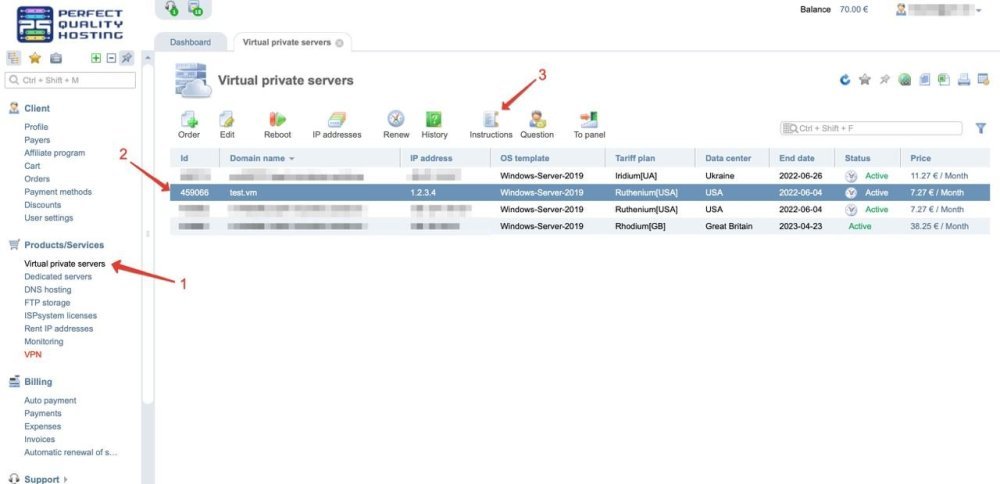Click the headset support notifications icon
Viewport: 1000px width, 484px height.
[x=171, y=8]
